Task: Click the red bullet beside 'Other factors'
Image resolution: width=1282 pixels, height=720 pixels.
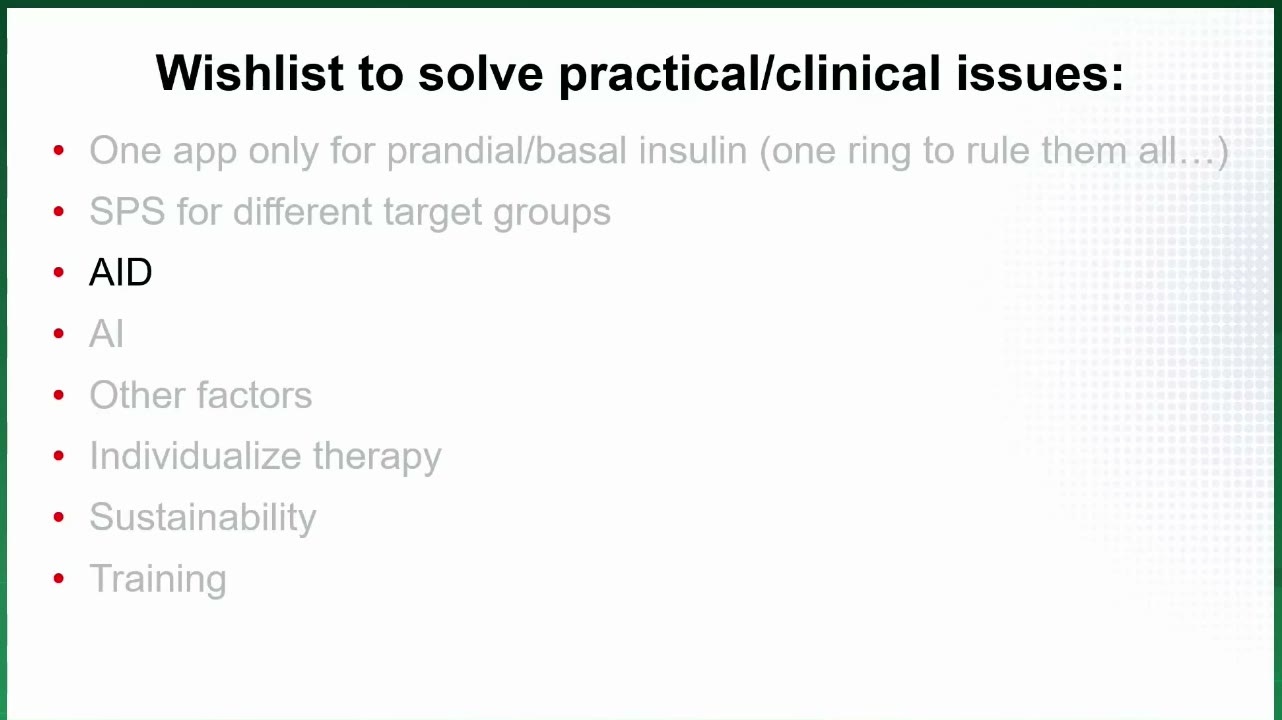Action: click(59, 395)
